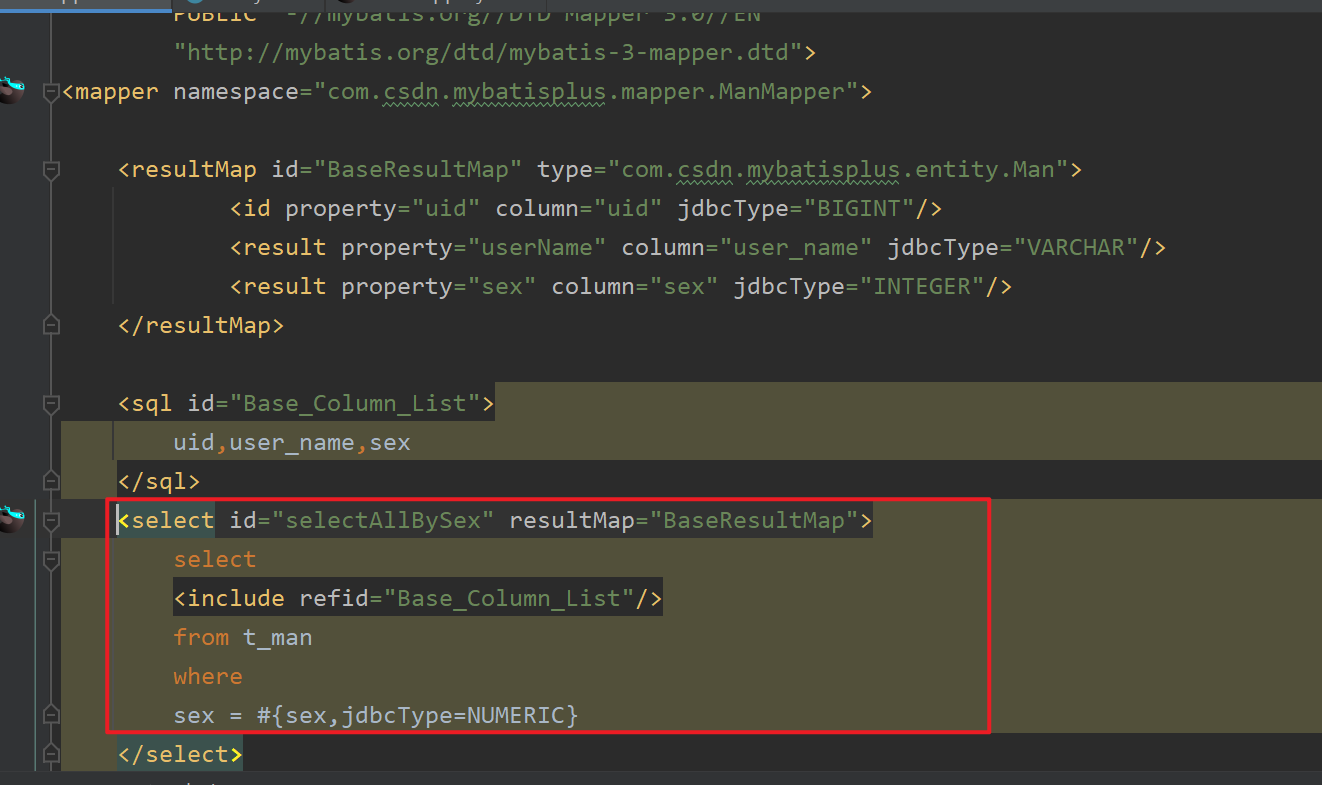Click the closing </resultMap> tag
Viewport: 1322px width, 785px height.
[201, 326]
